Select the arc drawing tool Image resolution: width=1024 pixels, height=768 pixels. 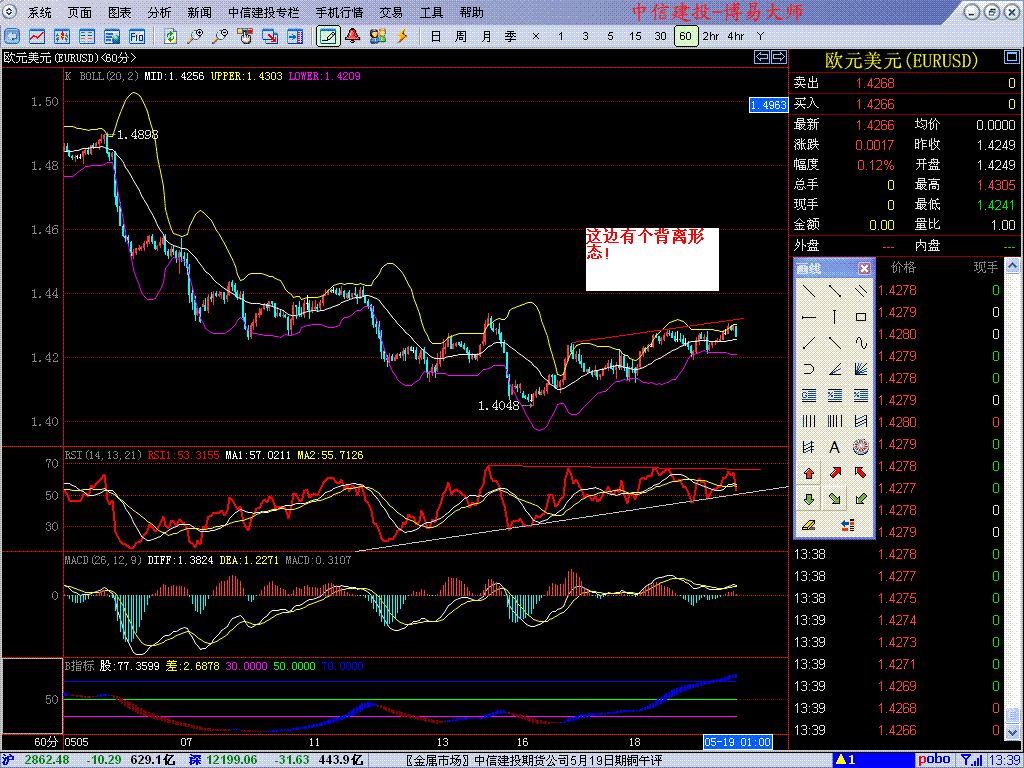tap(808, 369)
